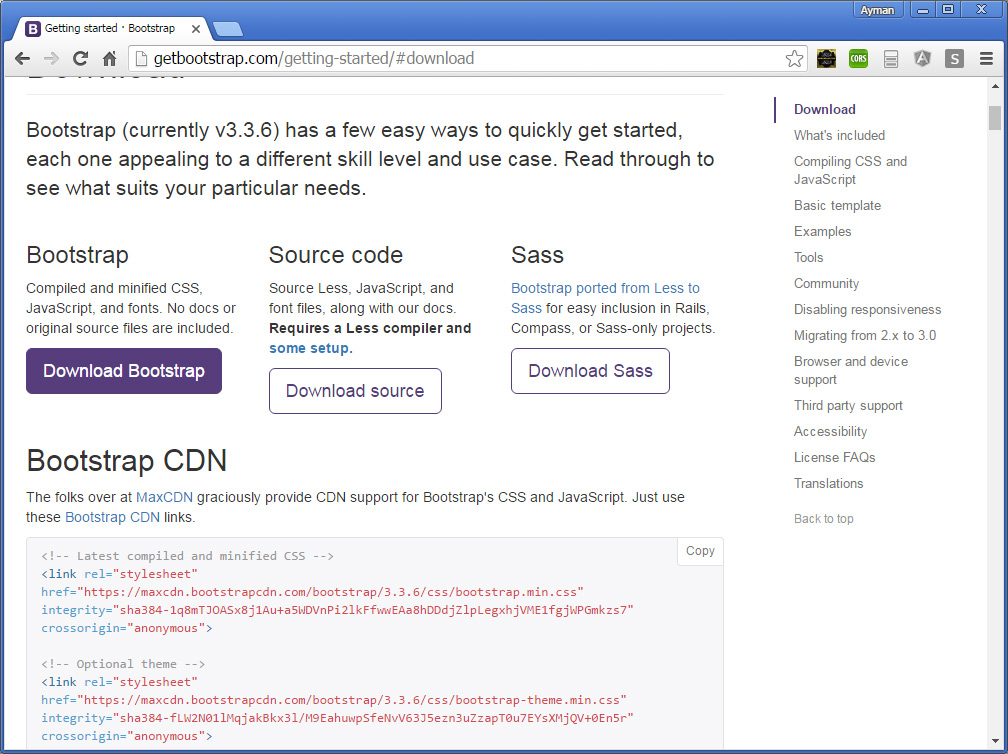Click the Ayman profile button
Viewport: 1008px width, 754px height.
(x=878, y=9)
